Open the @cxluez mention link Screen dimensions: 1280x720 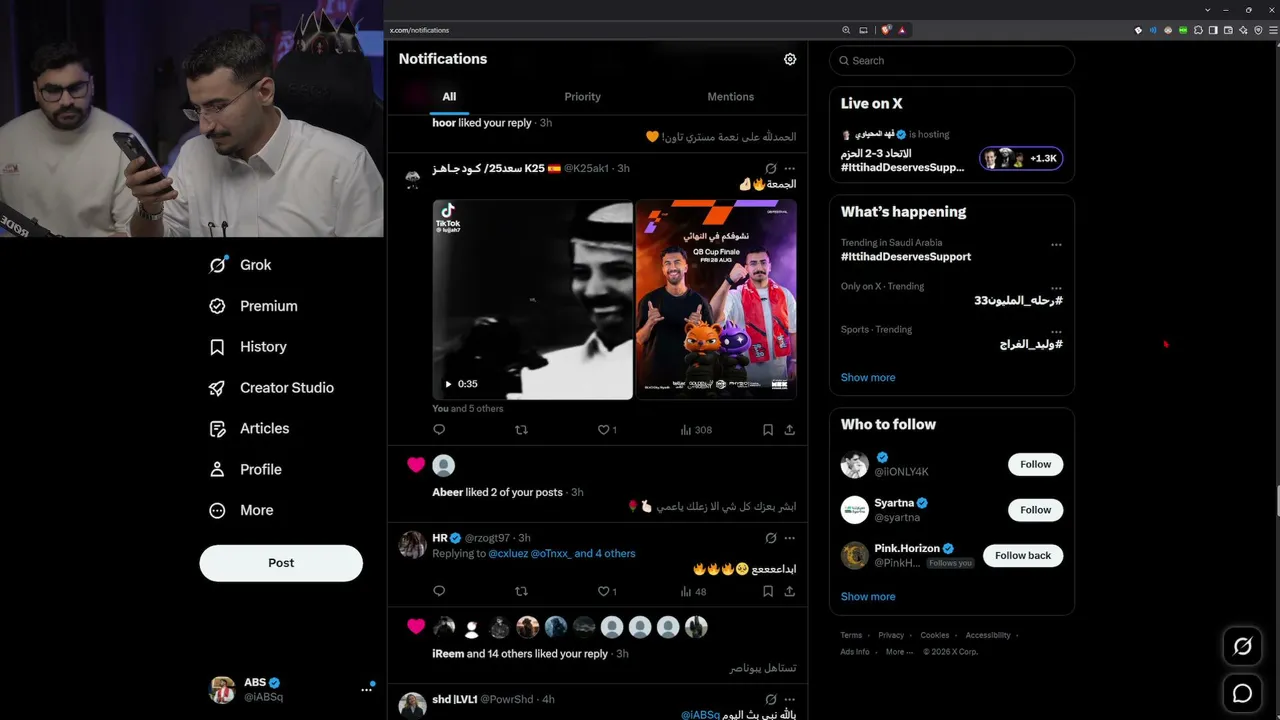coord(507,554)
